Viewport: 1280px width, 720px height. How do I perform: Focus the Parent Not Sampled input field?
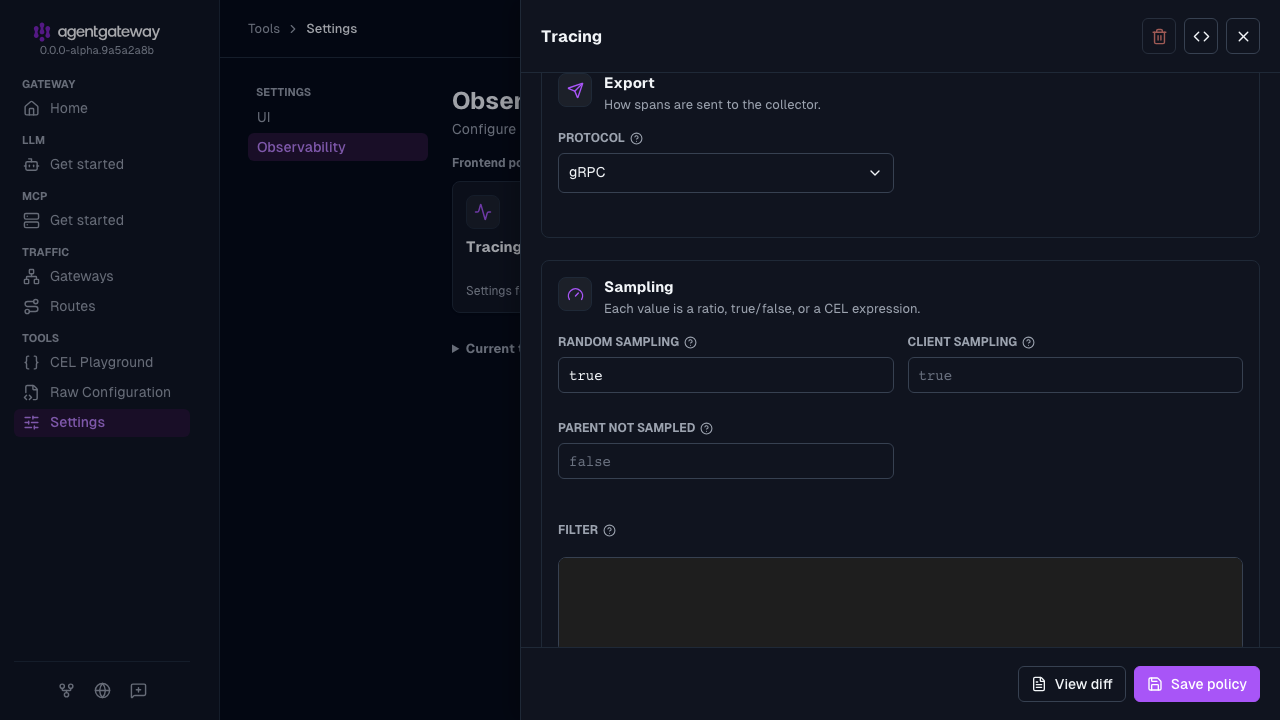pyautogui.click(x=726, y=461)
